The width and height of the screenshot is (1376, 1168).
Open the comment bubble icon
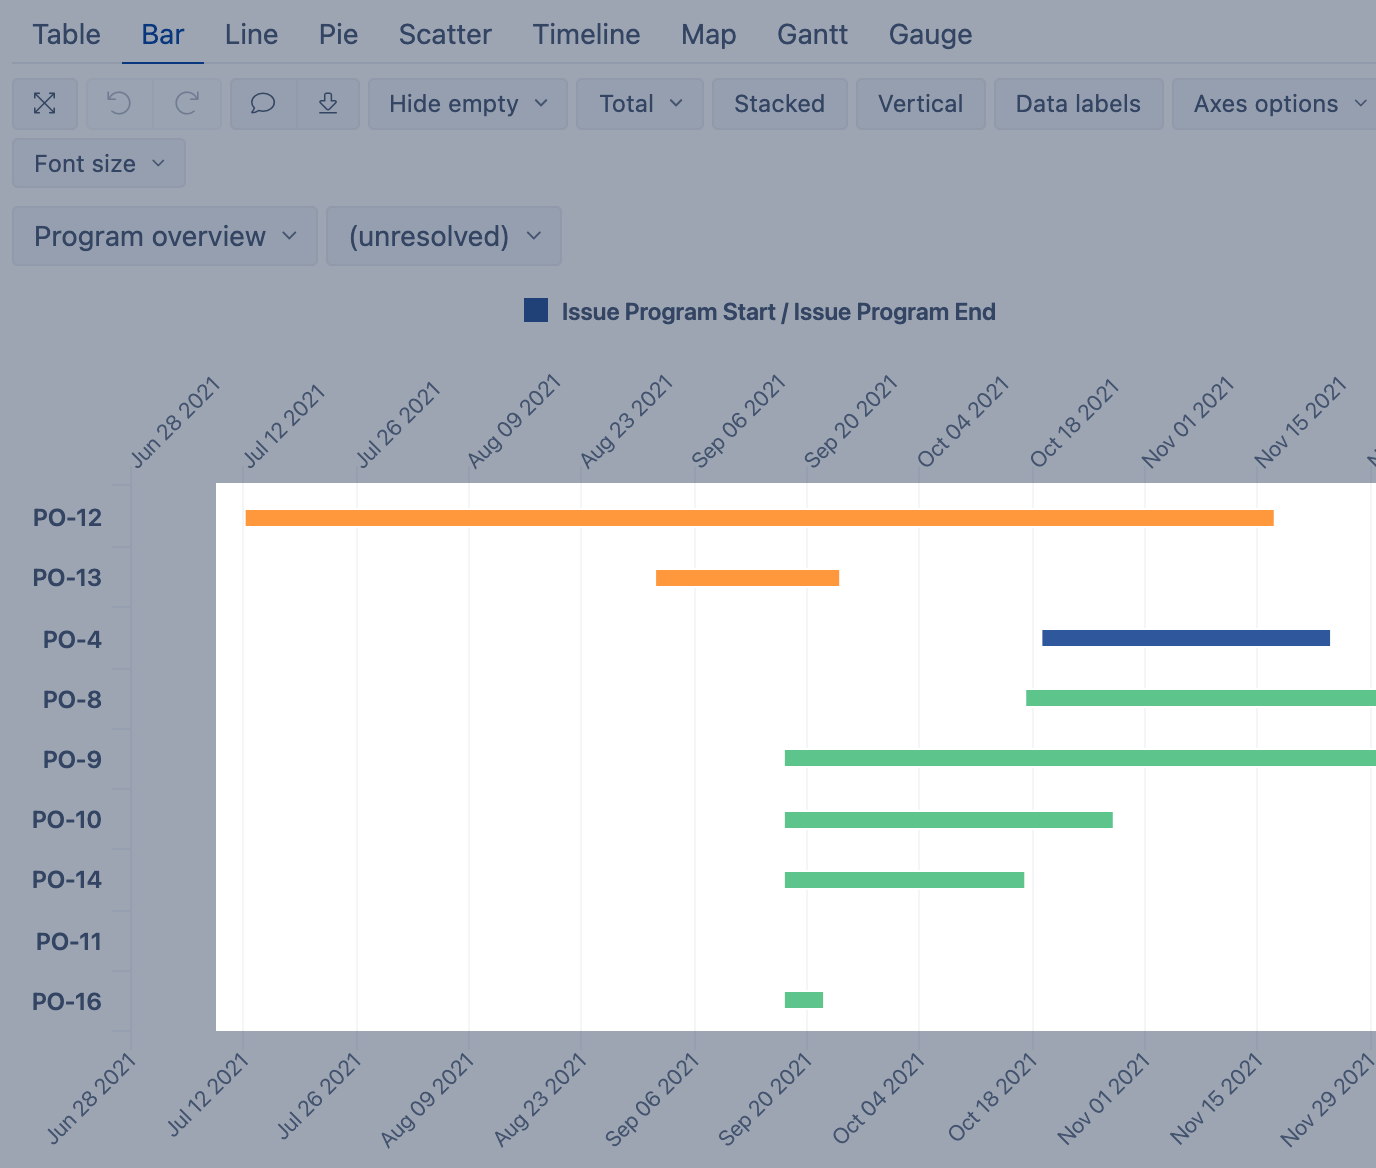coord(263,104)
